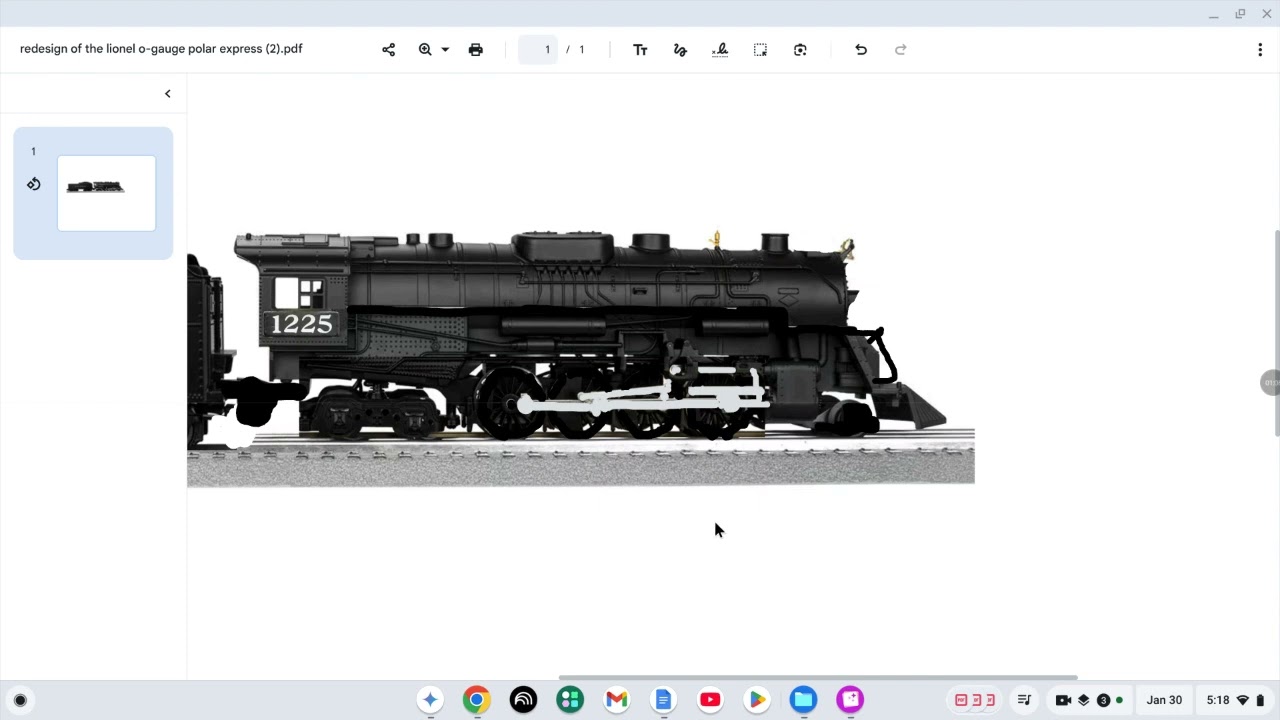This screenshot has width=1280, height=720.
Task: Select the freehand draw tool
Action: (x=680, y=50)
